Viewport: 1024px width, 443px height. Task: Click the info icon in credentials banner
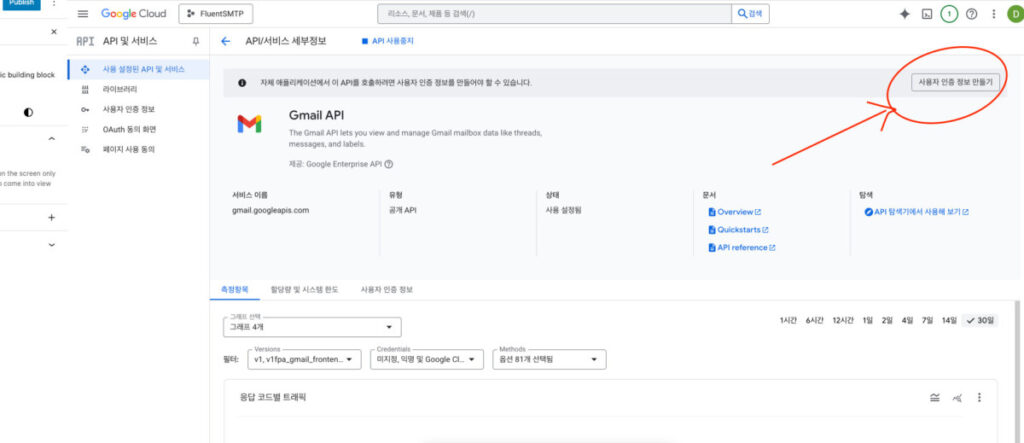tap(242, 83)
